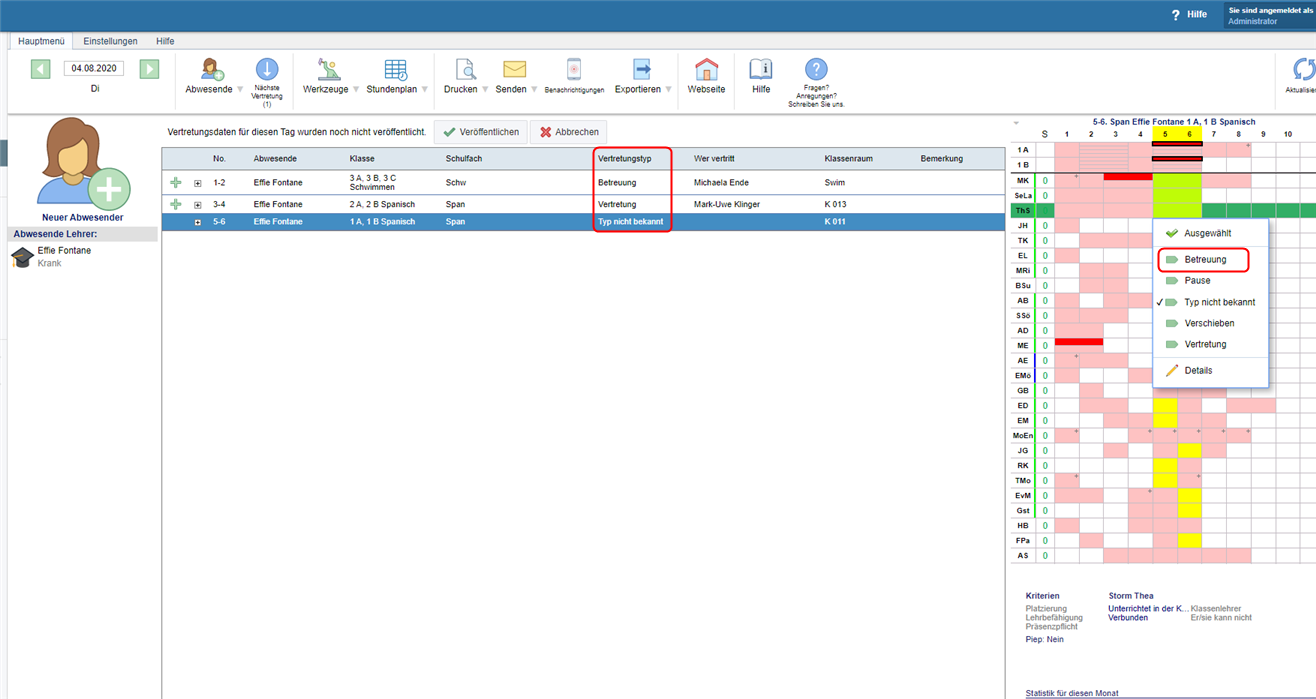Click the Senden envelope icon
Screen dimensions: 1316x699
(x=514, y=69)
